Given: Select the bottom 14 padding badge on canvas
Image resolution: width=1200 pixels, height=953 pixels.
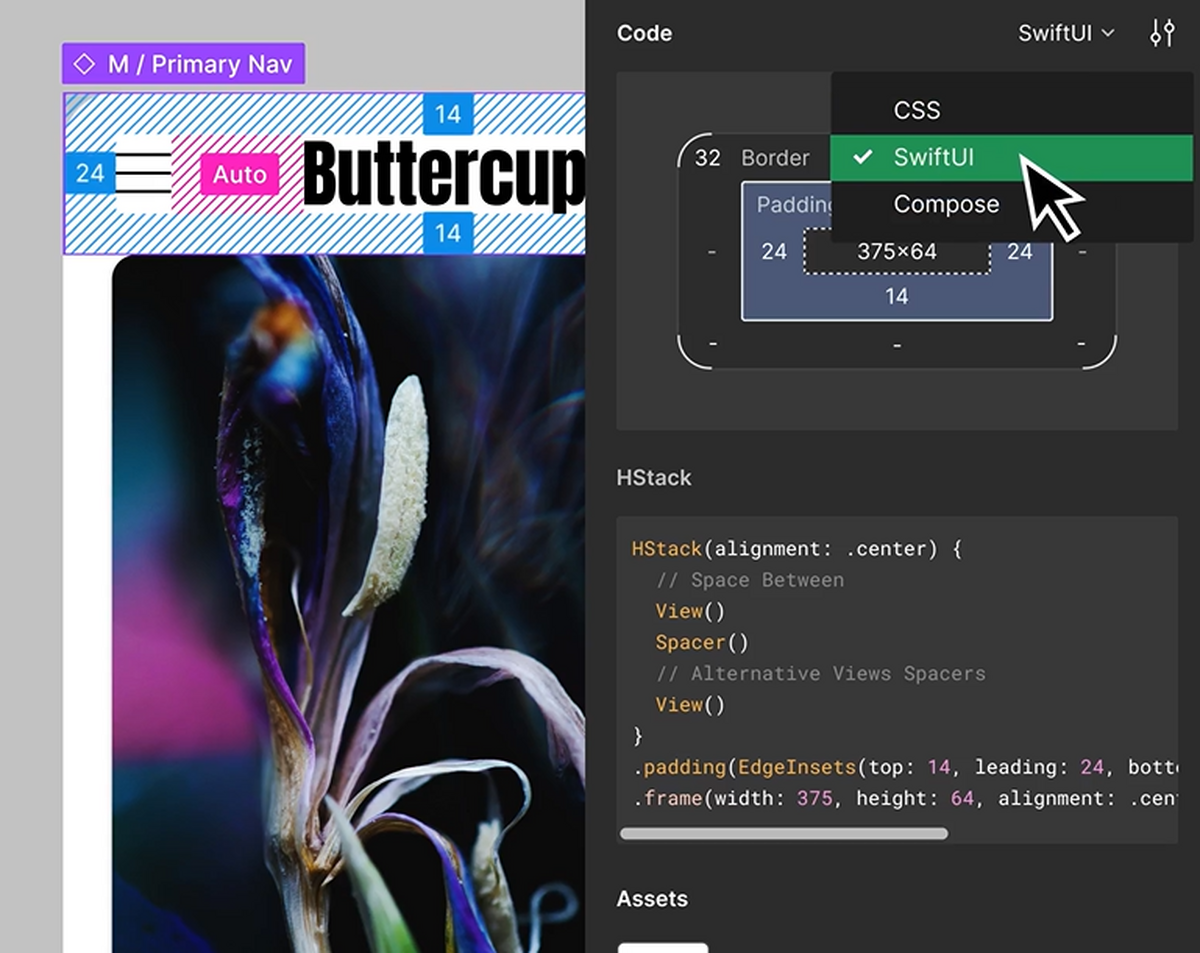Looking at the screenshot, I should pyautogui.click(x=447, y=233).
